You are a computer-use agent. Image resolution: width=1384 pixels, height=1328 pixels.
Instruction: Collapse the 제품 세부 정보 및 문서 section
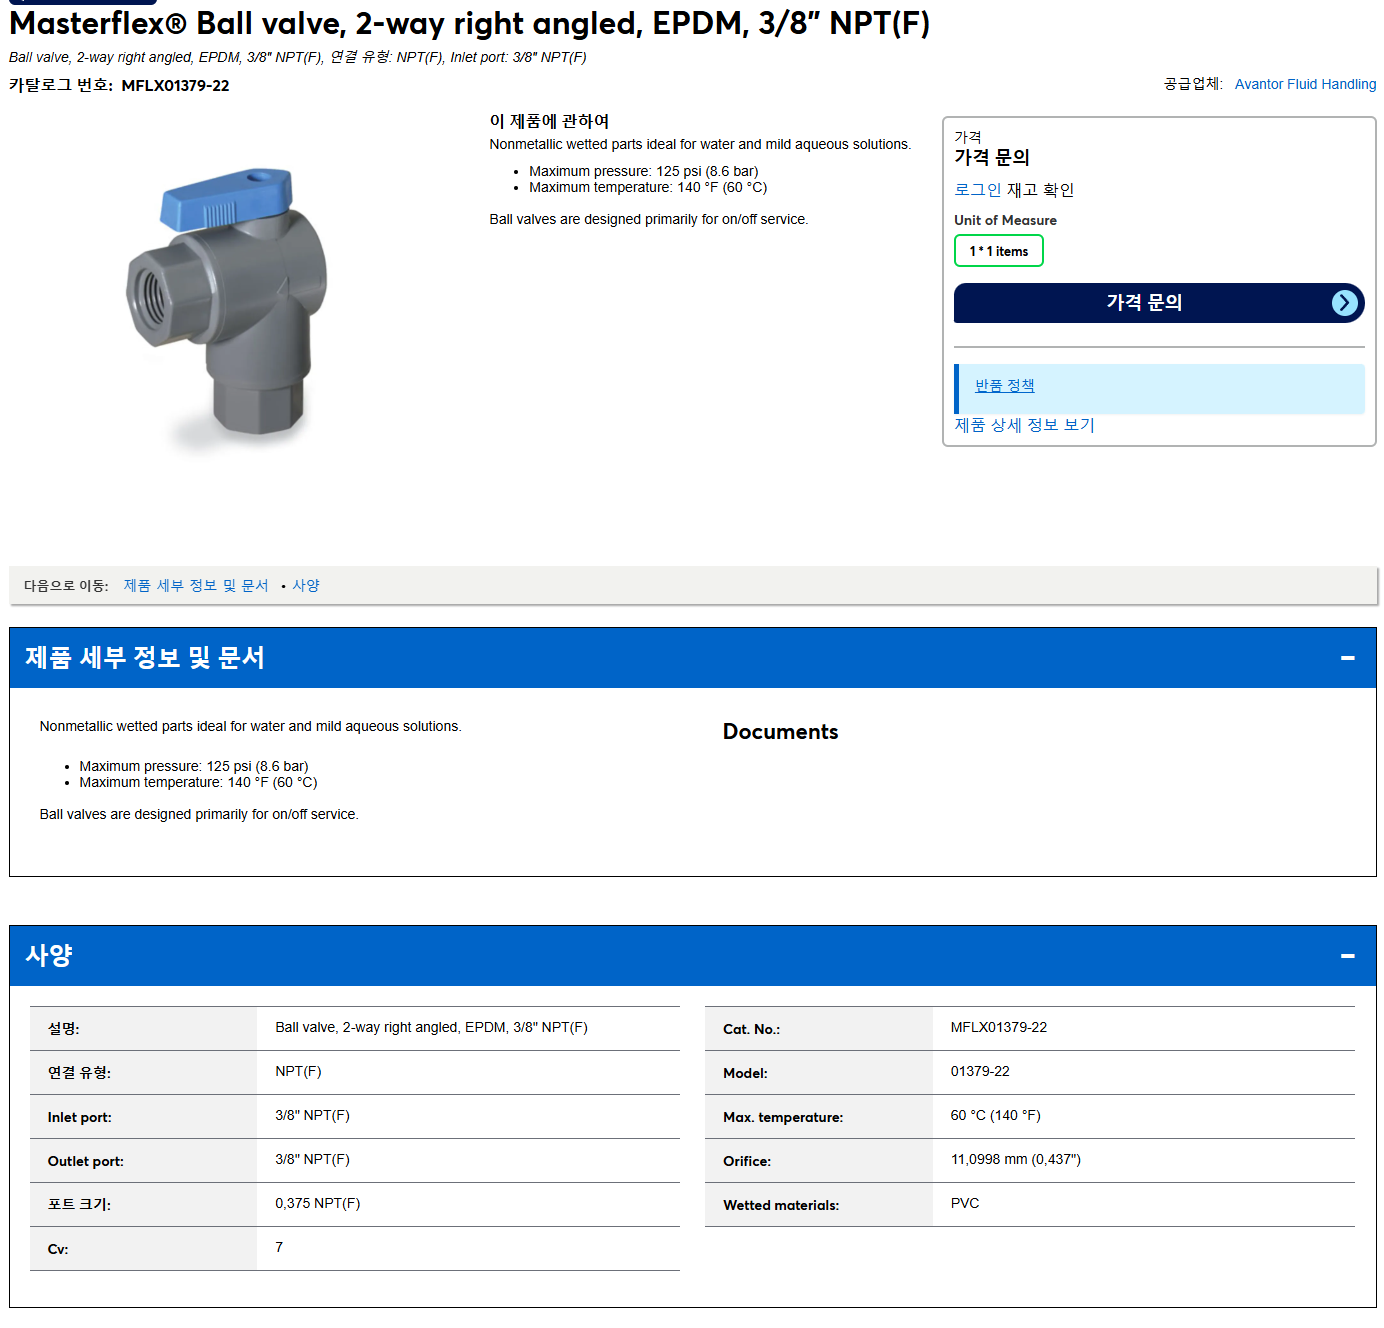pos(1347,658)
